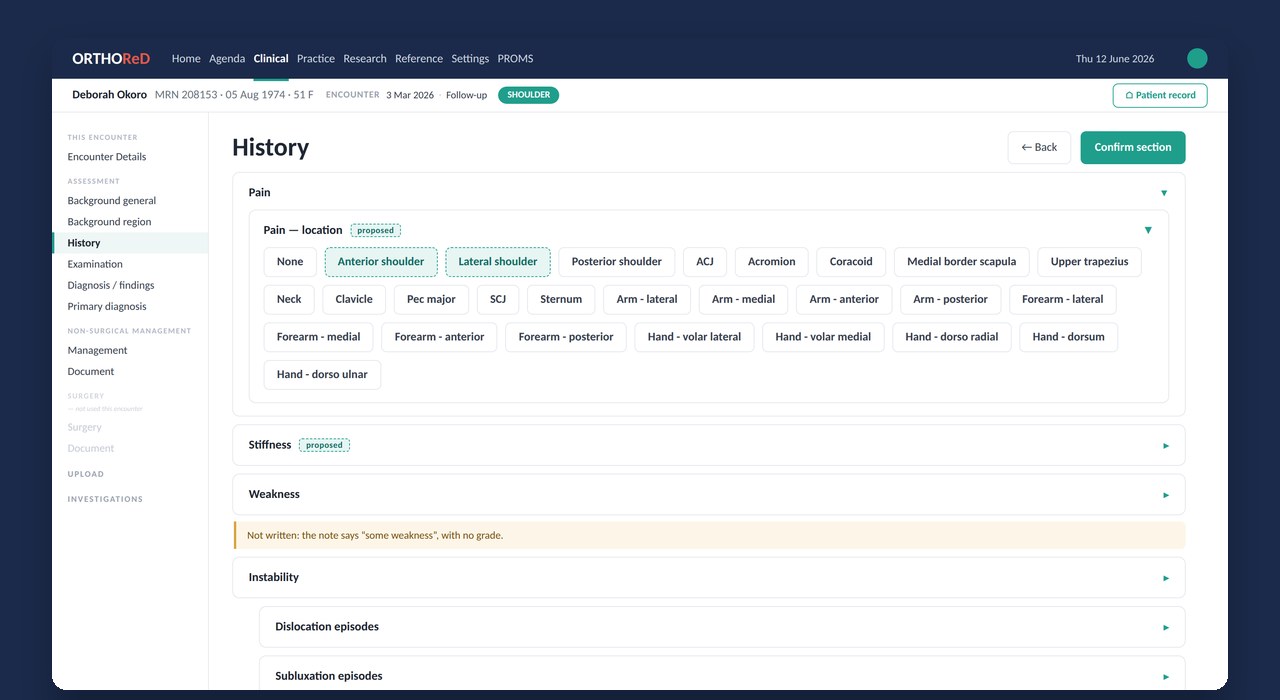Select Hand - dorso ulnar chip
The width and height of the screenshot is (1280, 700).
(x=322, y=375)
